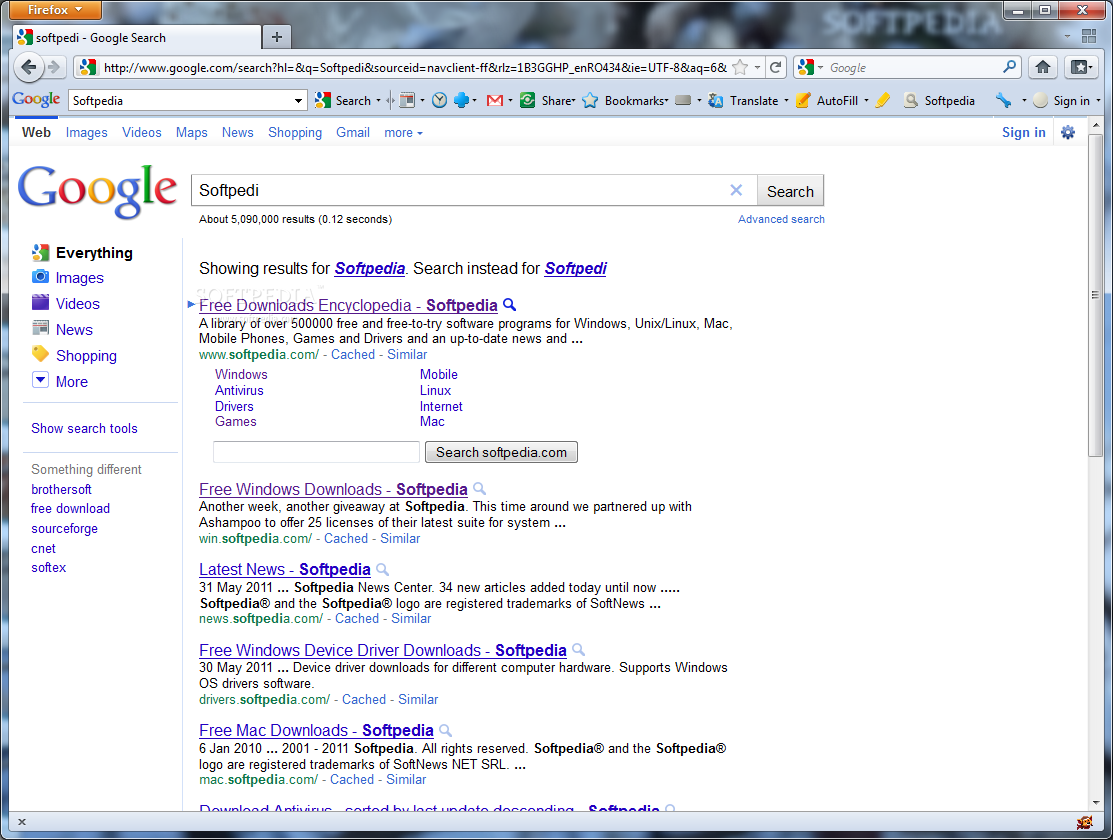Clear the search box with the X
The height and width of the screenshot is (840, 1113).
(736, 190)
